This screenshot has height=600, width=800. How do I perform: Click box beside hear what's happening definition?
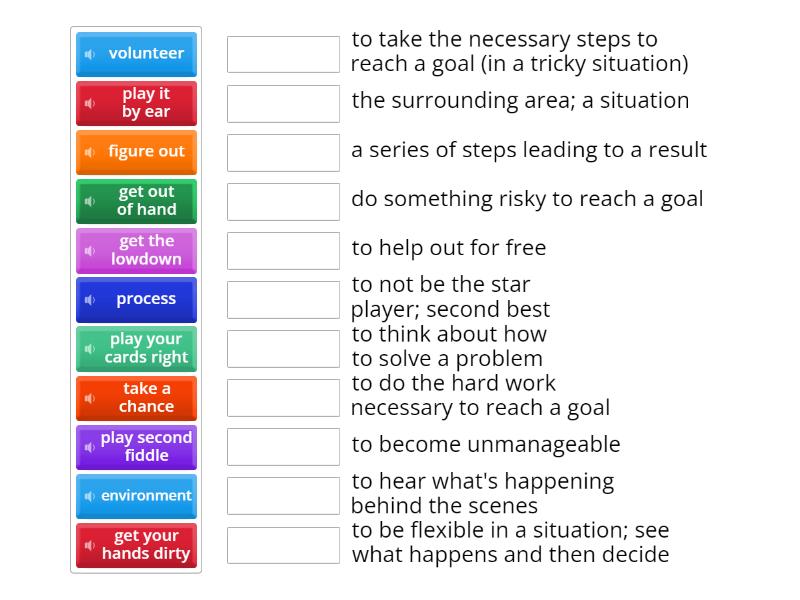pyautogui.click(x=283, y=496)
